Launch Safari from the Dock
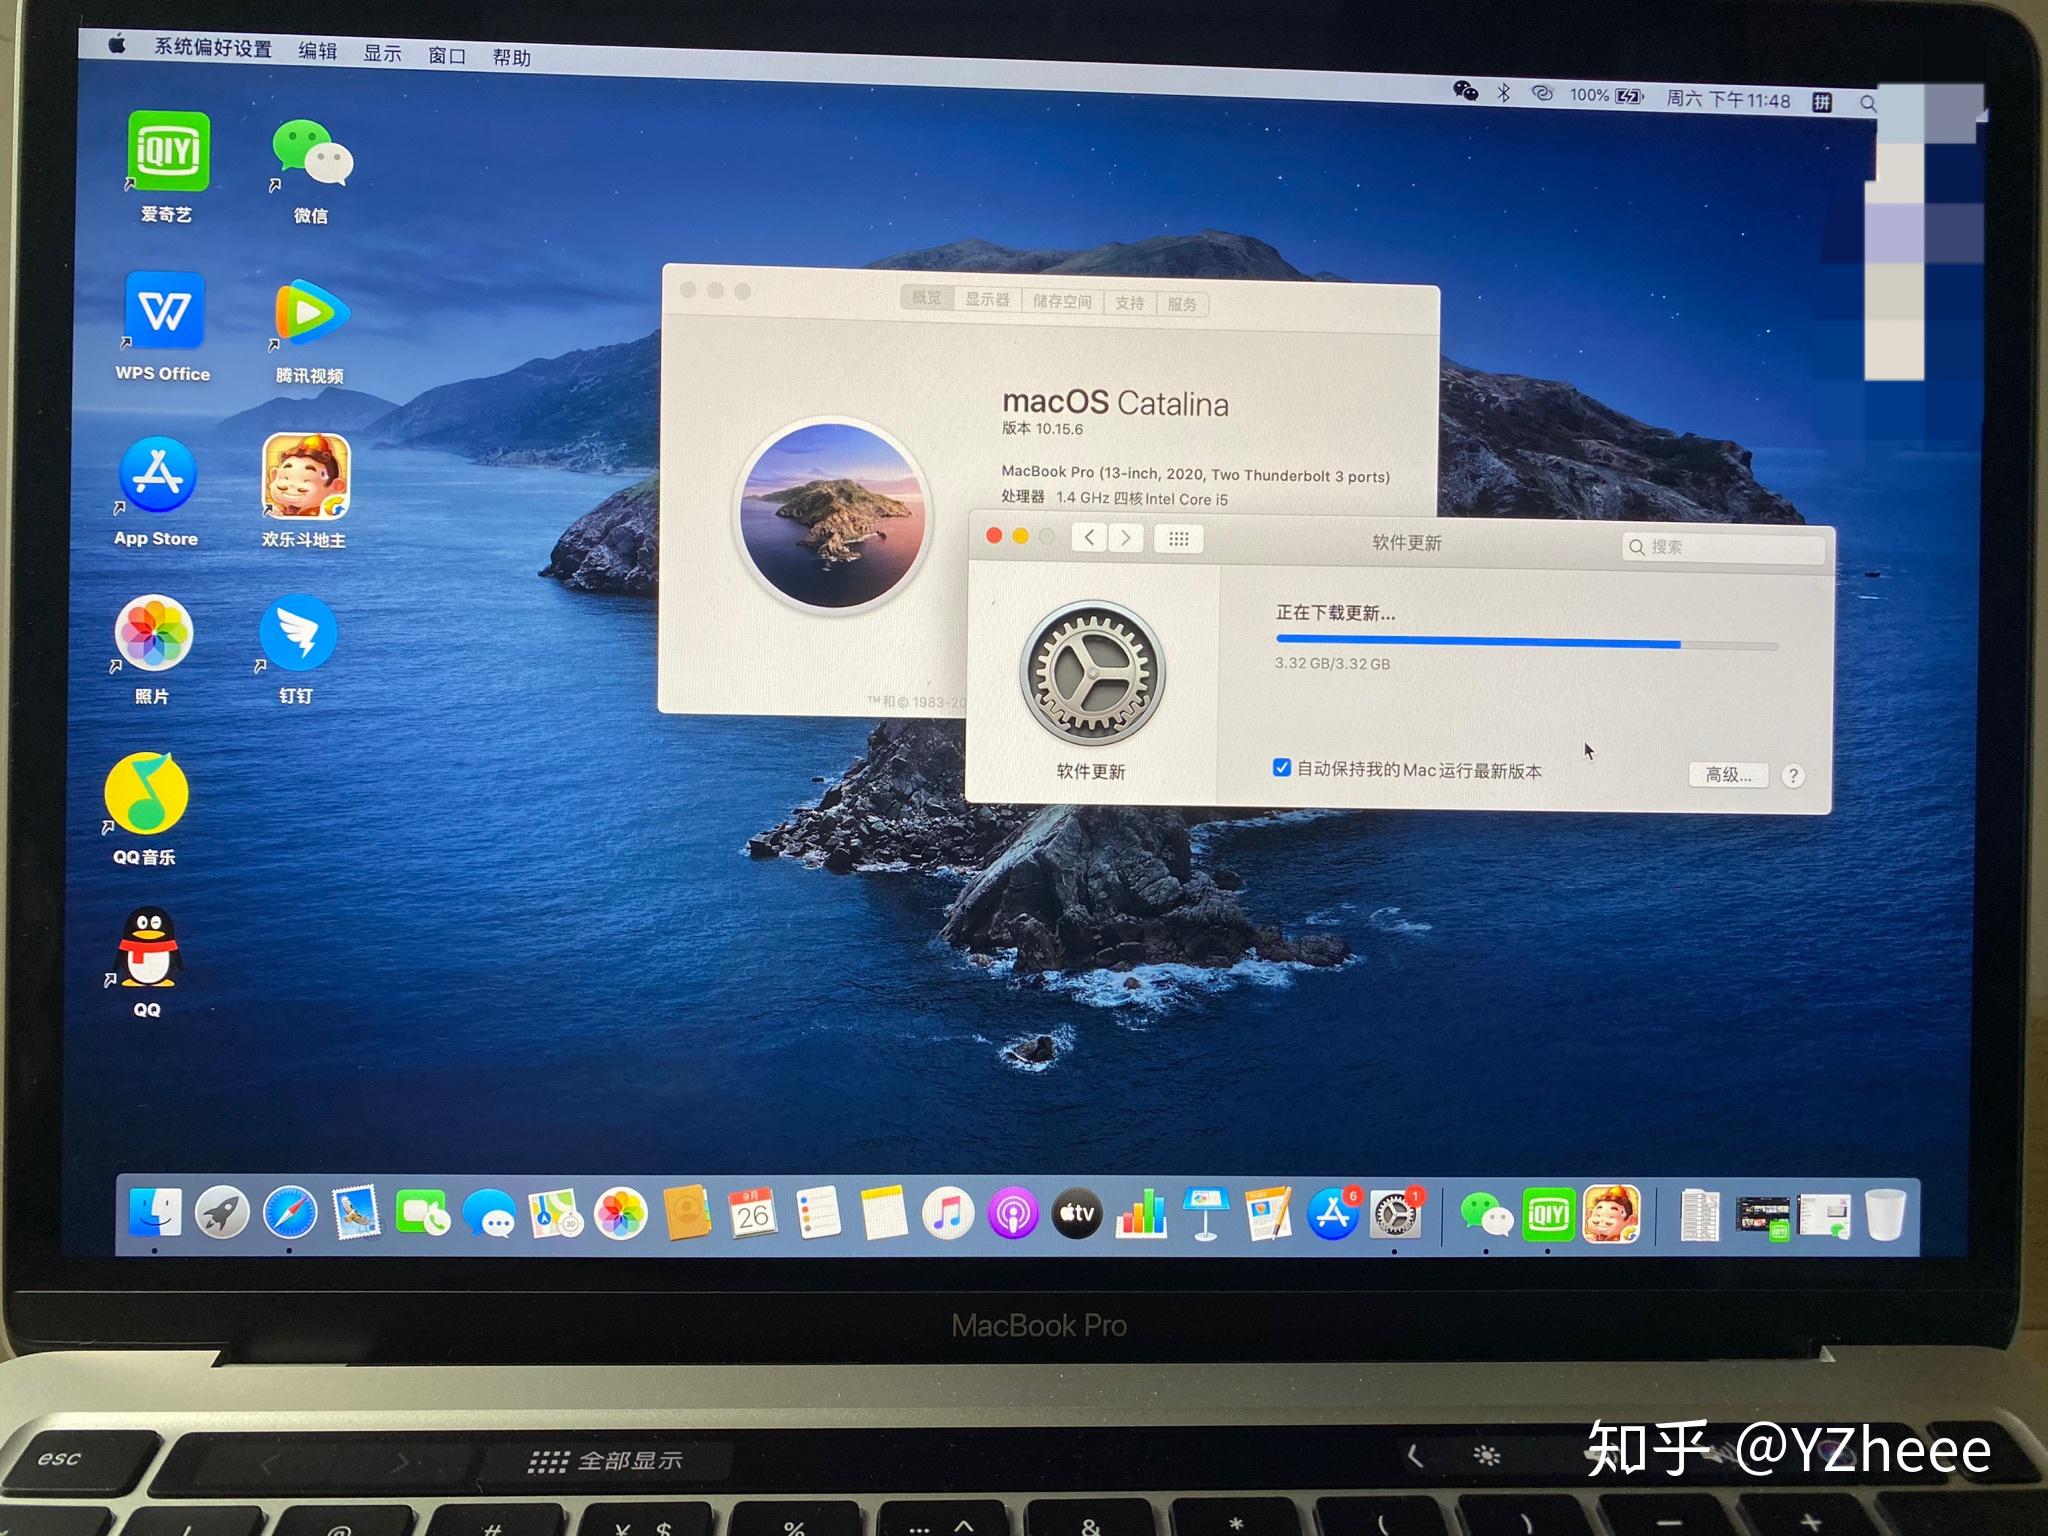This screenshot has height=1536, width=2048. pyautogui.click(x=289, y=1214)
